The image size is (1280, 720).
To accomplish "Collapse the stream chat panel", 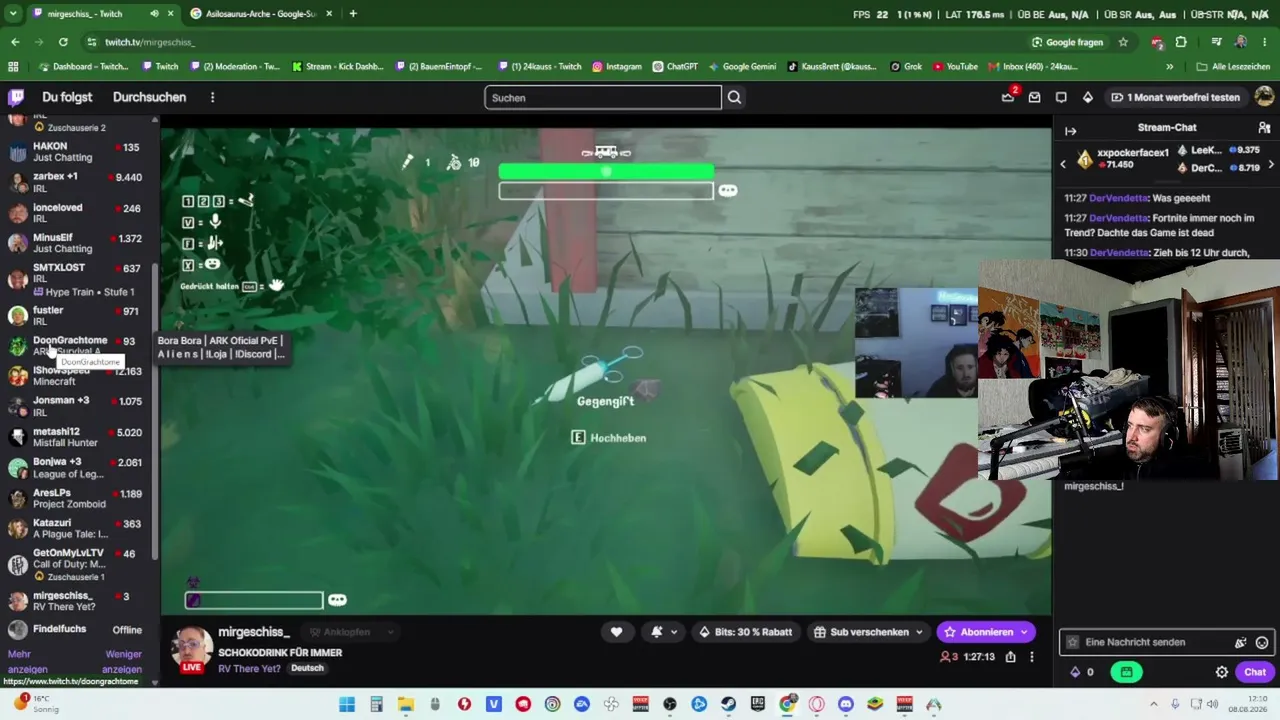I will 1070,131.
